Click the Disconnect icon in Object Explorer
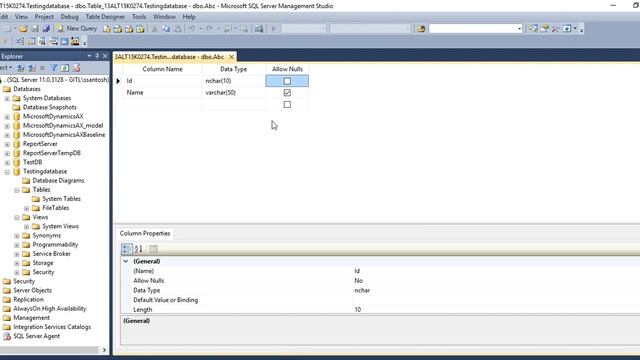 pyautogui.click(x=31, y=68)
